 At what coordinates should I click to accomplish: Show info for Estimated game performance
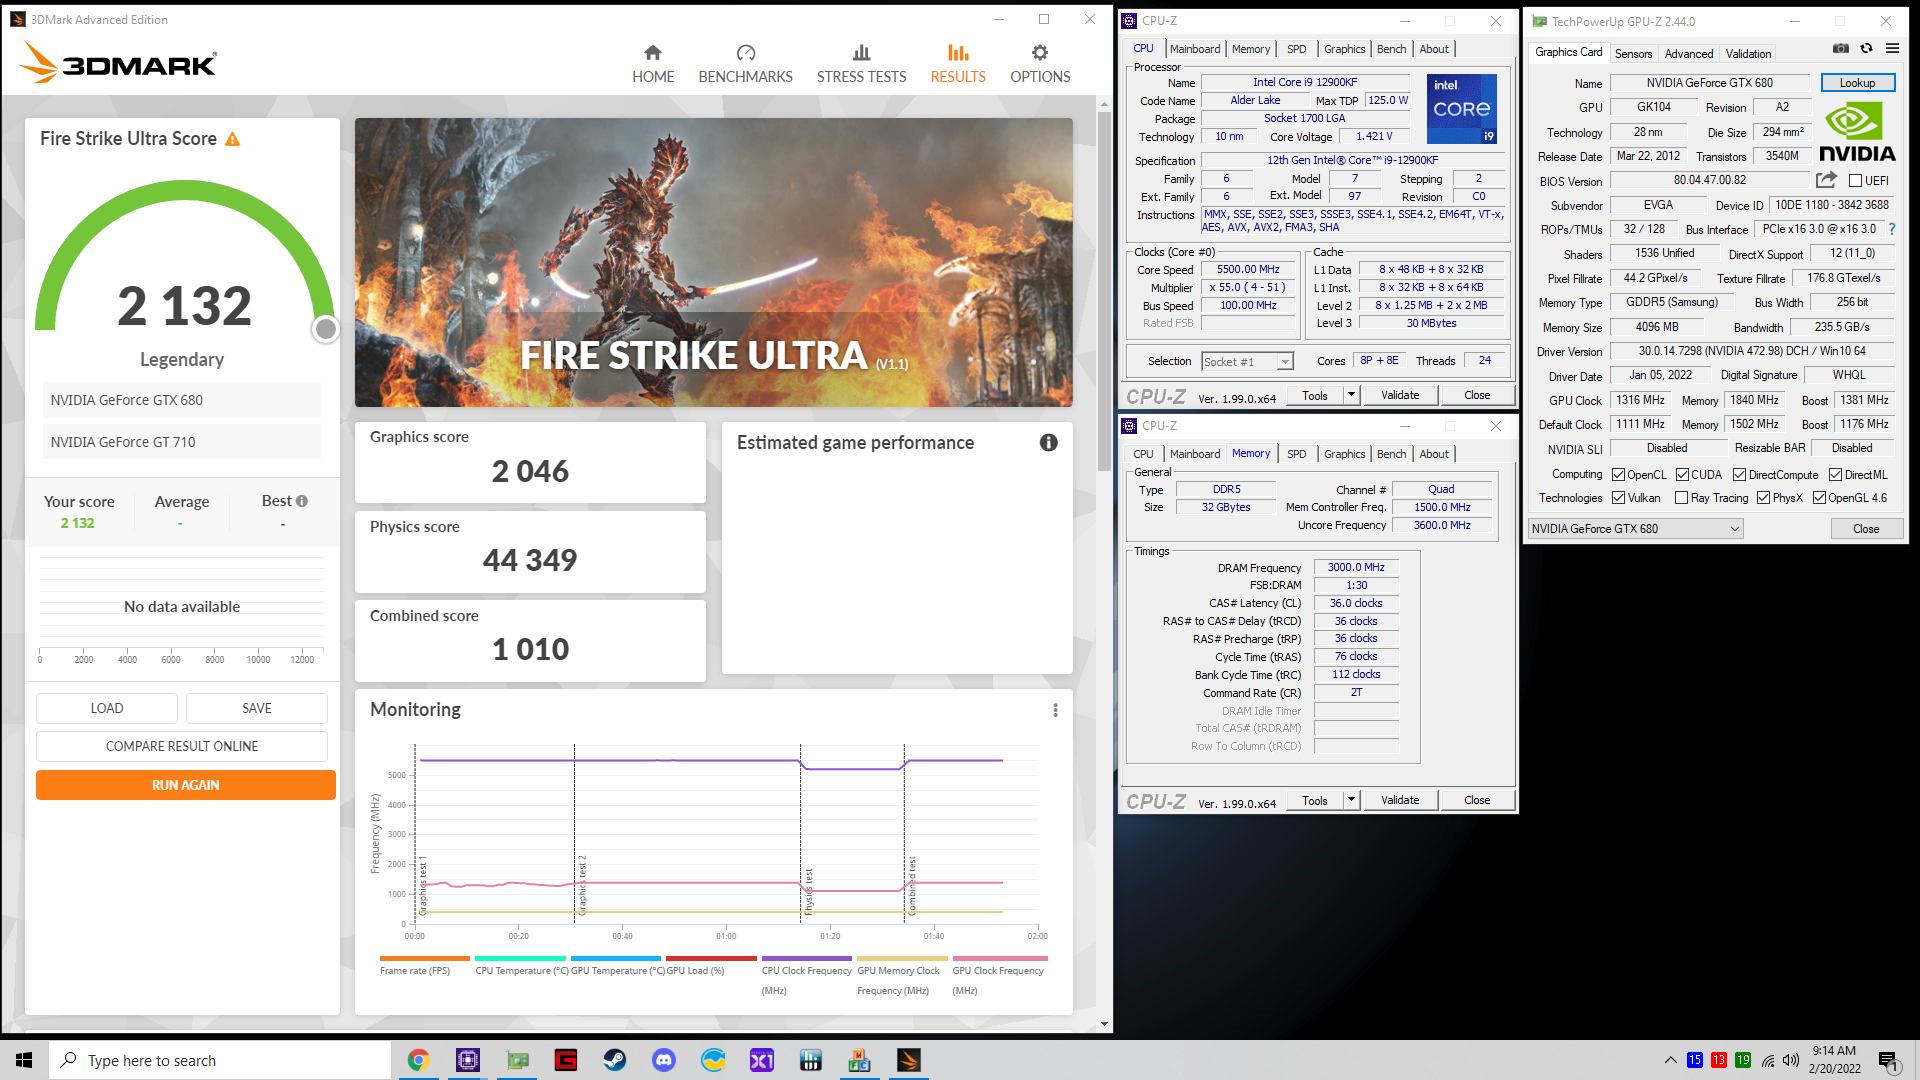point(1048,442)
